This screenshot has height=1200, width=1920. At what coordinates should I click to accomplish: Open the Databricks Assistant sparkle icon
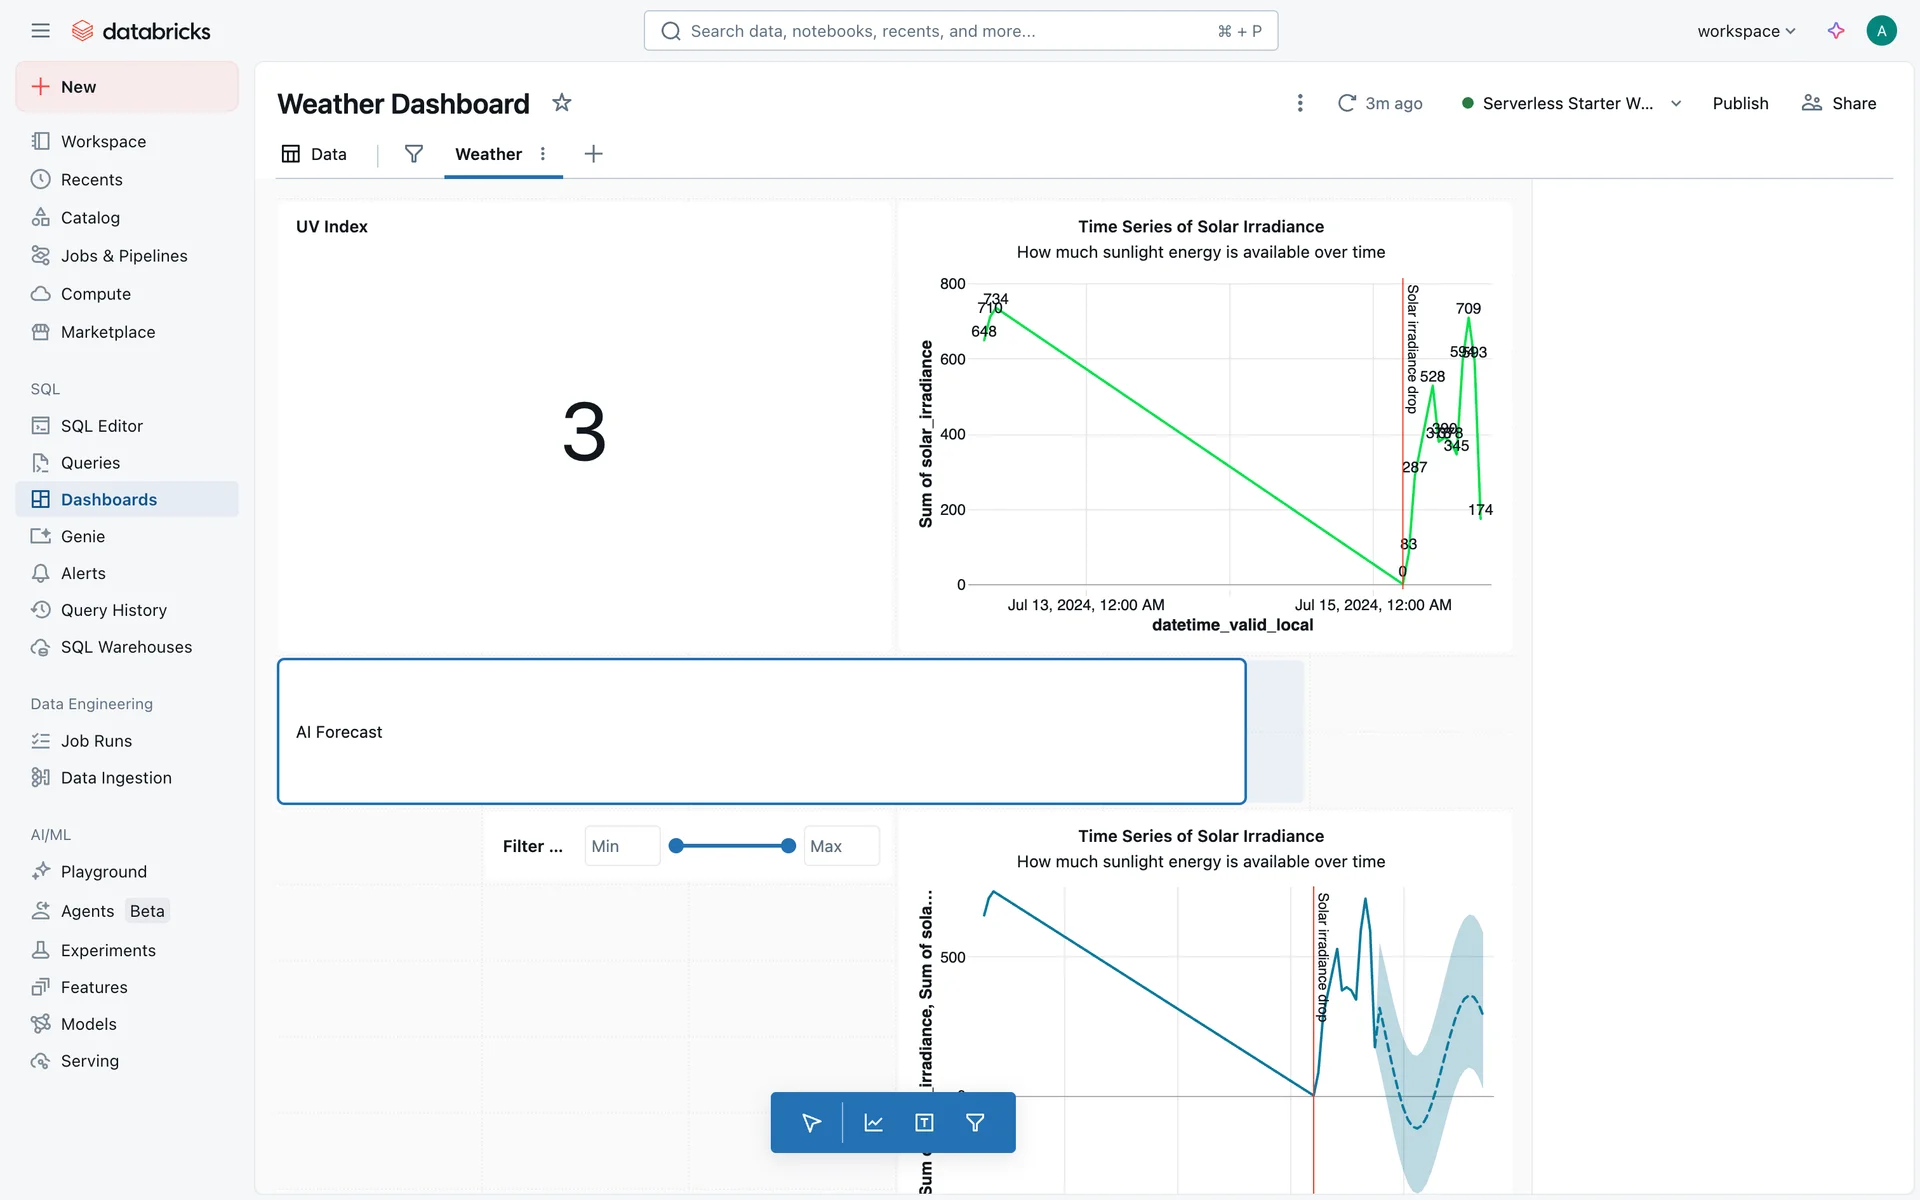click(1836, 31)
